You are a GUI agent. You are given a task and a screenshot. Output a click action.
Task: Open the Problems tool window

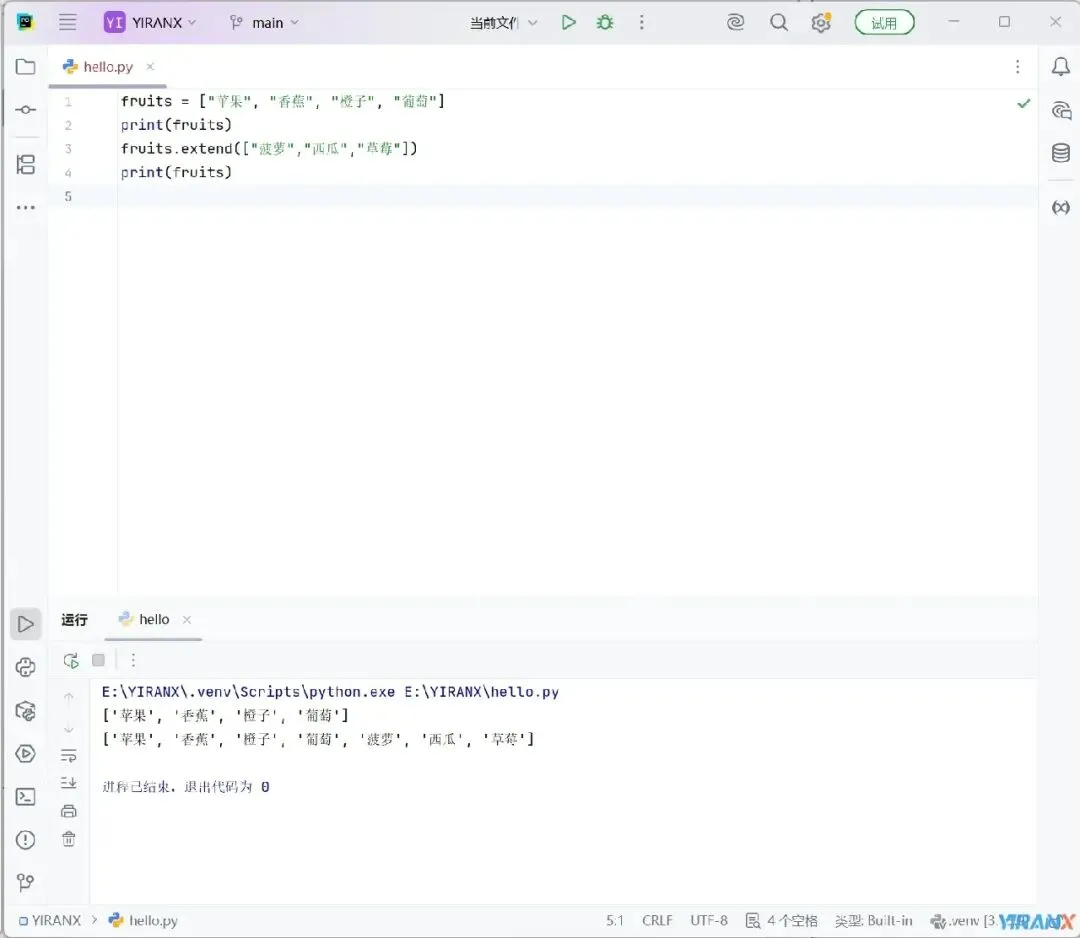[x=25, y=840]
